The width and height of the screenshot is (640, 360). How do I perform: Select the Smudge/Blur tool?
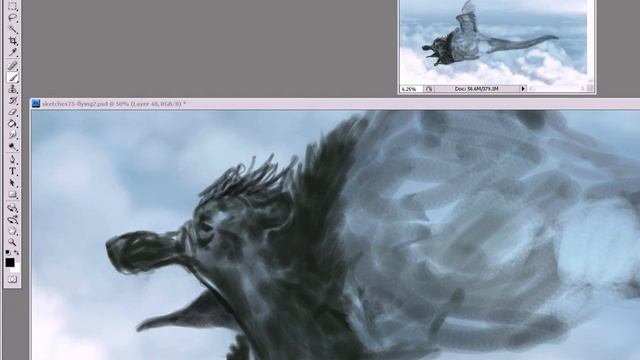[x=13, y=135]
